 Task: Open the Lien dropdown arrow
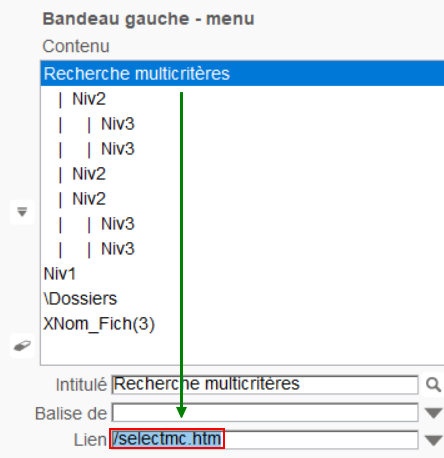coord(433,440)
